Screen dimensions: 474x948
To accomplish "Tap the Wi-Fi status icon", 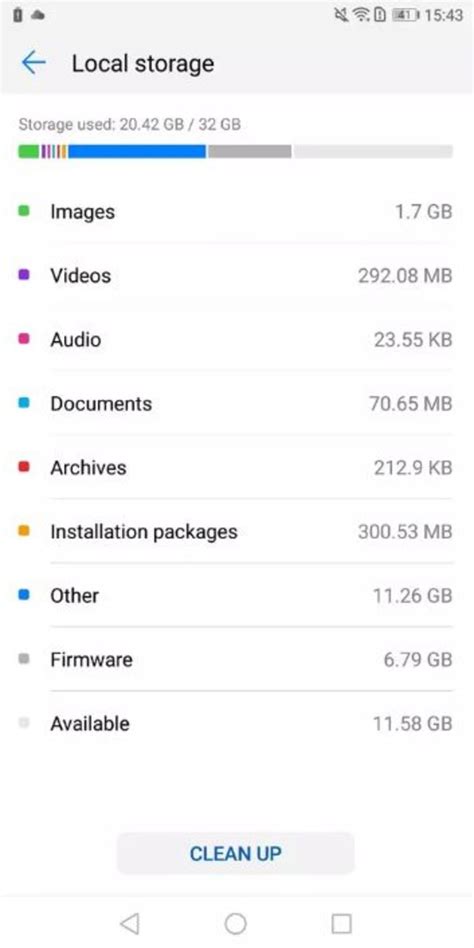I will point(362,15).
